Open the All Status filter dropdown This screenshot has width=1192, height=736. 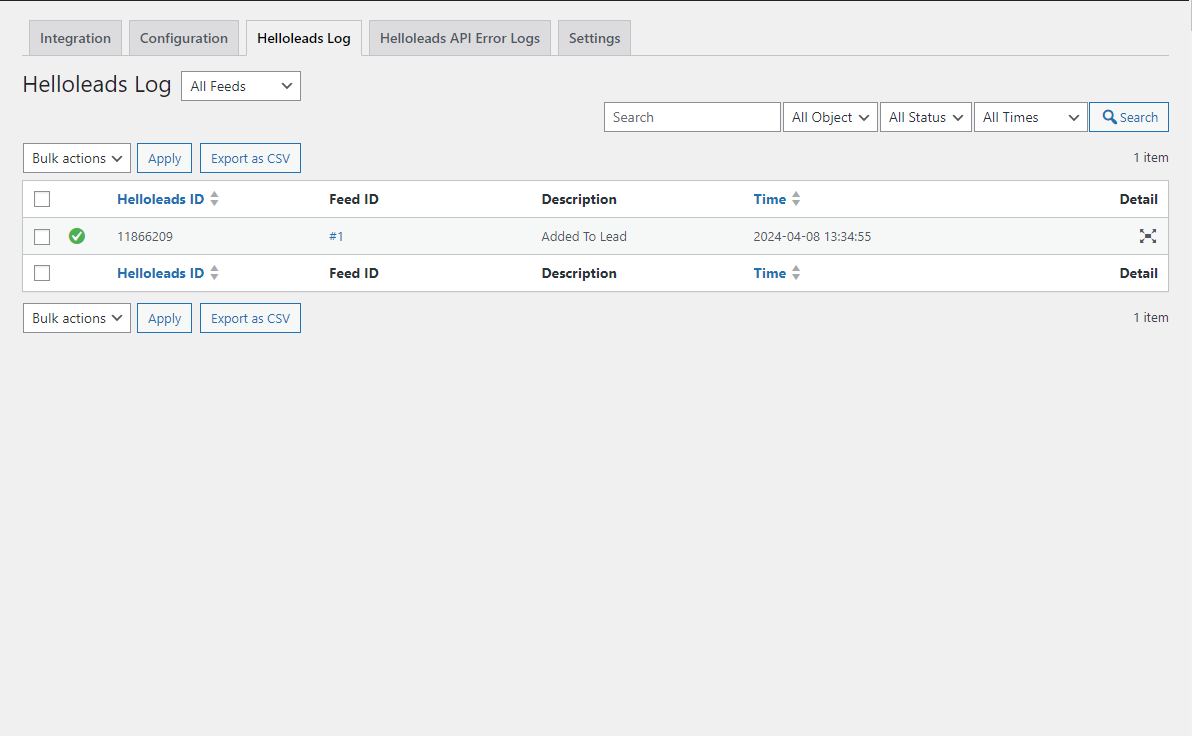pyautogui.click(x=926, y=117)
